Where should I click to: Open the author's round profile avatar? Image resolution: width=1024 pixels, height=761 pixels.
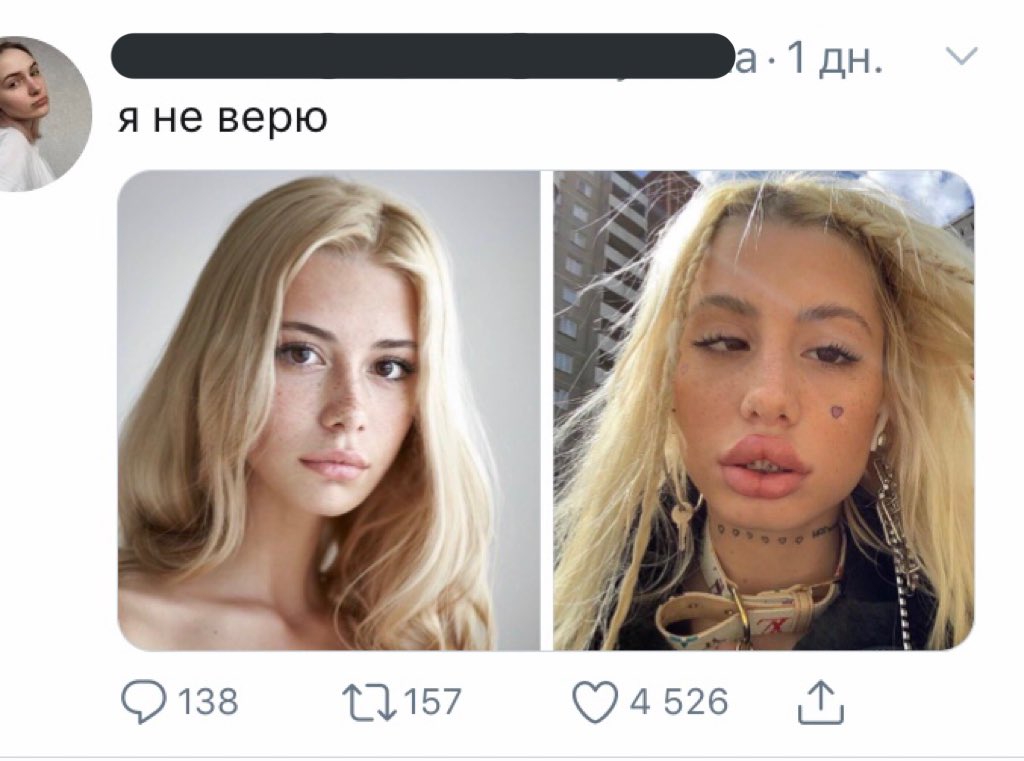pos(40,114)
